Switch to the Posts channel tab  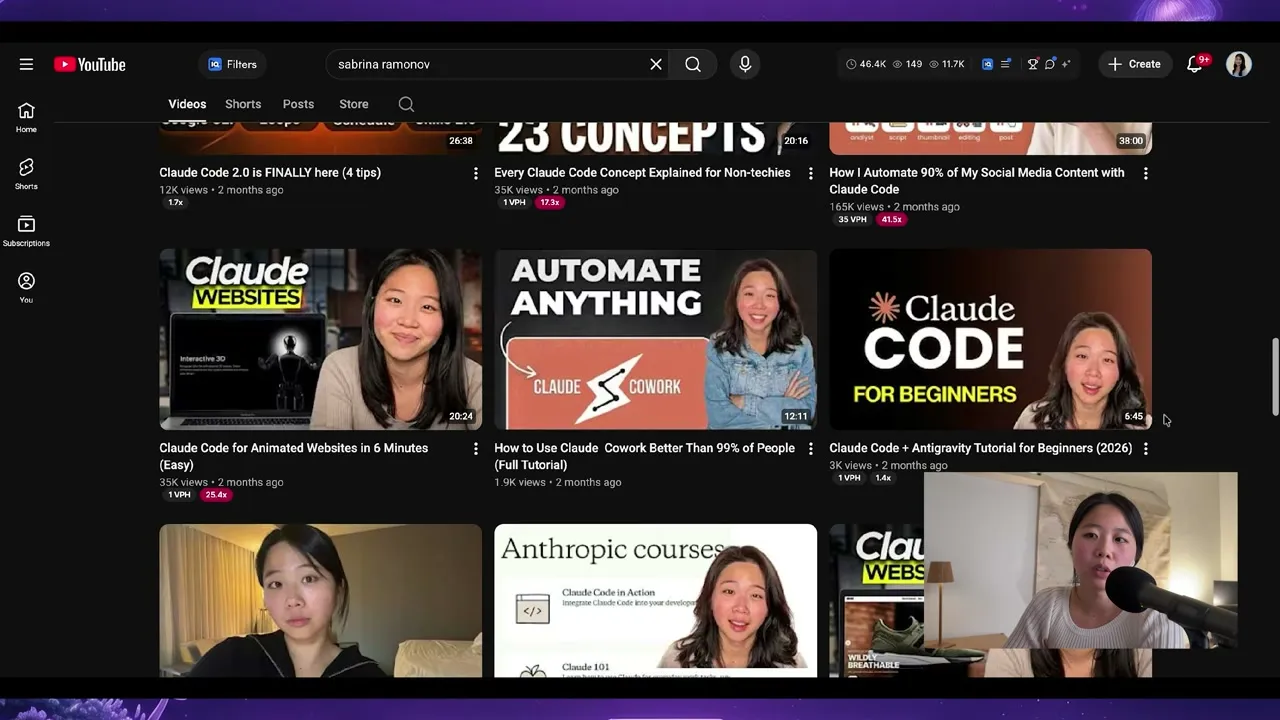pyautogui.click(x=298, y=104)
